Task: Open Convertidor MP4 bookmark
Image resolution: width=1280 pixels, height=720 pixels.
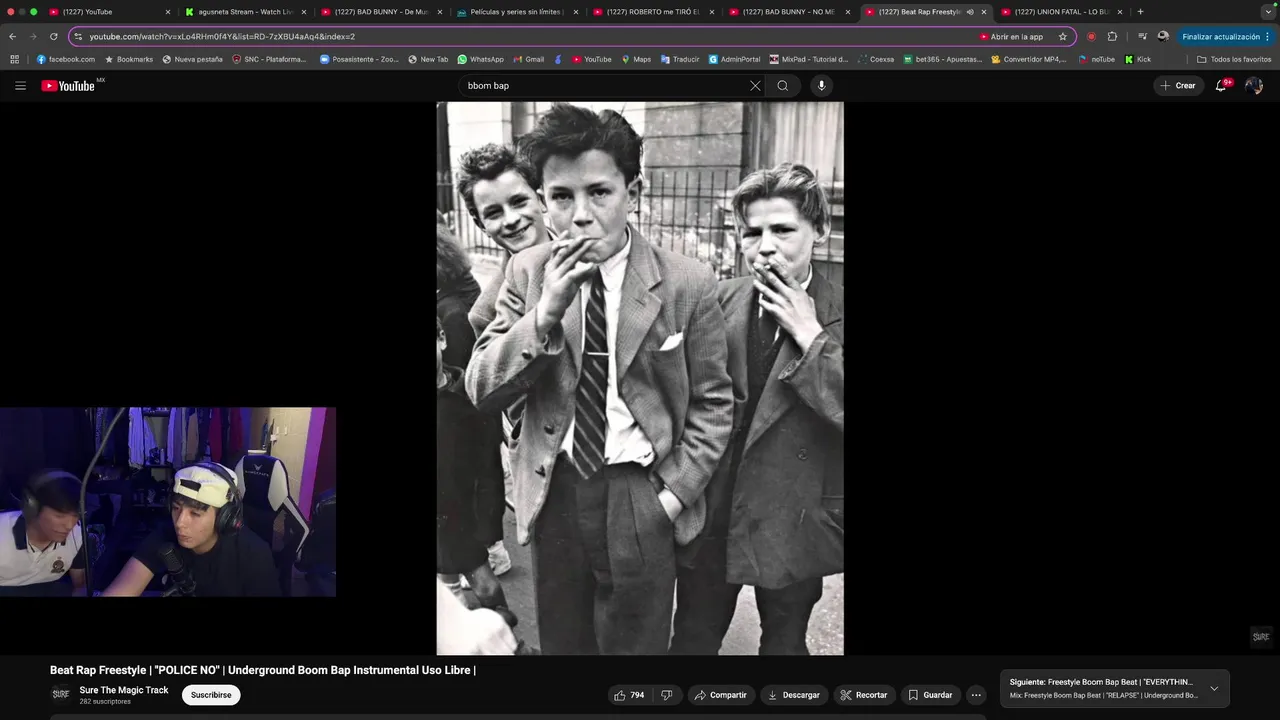Action: [1029, 59]
